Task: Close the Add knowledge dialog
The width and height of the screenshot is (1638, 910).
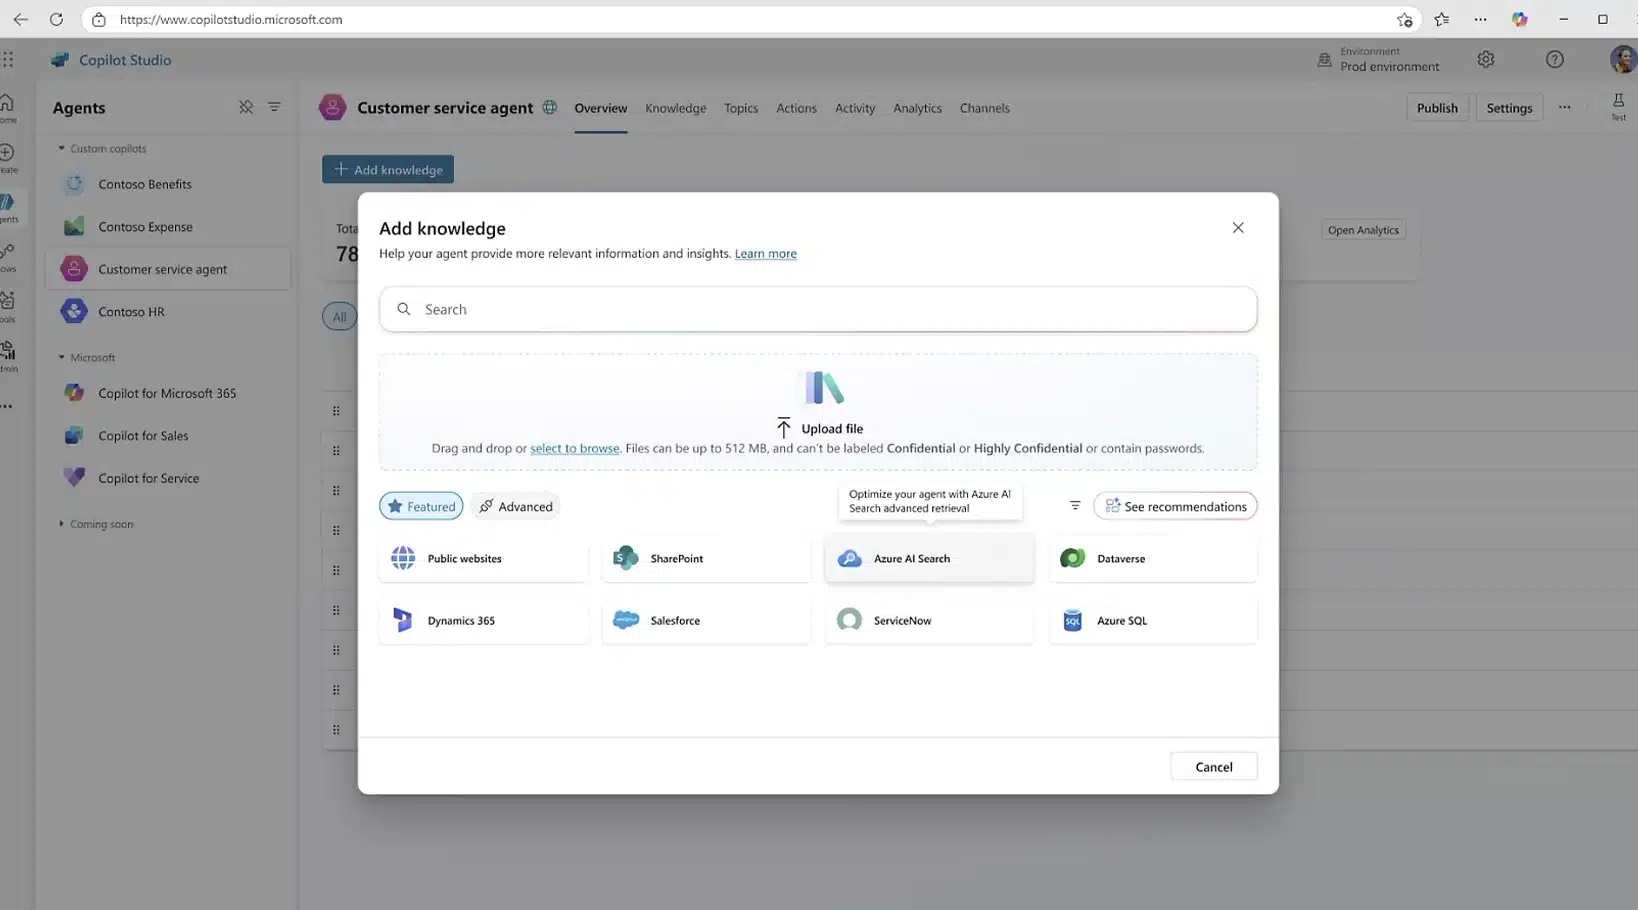Action: point(1238,228)
